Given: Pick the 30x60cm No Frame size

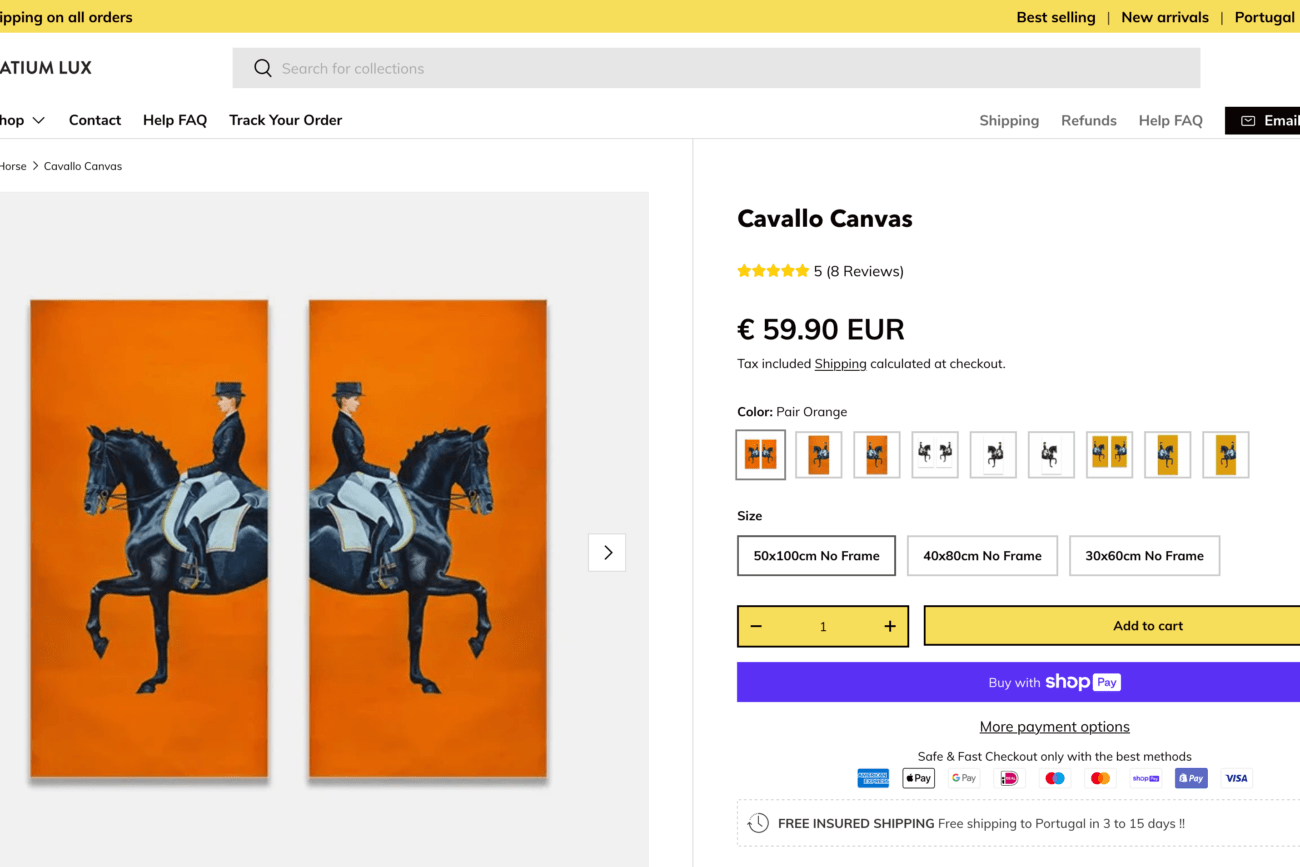Looking at the screenshot, I should click(x=1144, y=556).
